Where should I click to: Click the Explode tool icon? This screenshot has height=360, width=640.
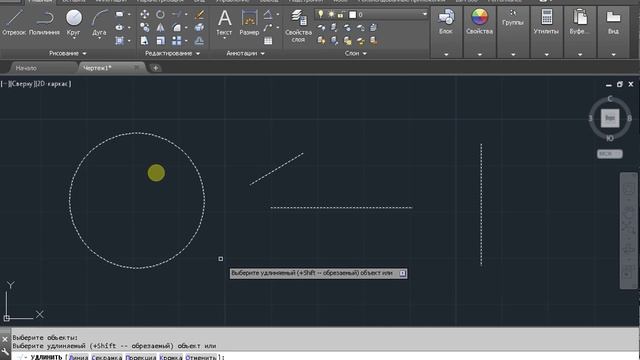199,28
